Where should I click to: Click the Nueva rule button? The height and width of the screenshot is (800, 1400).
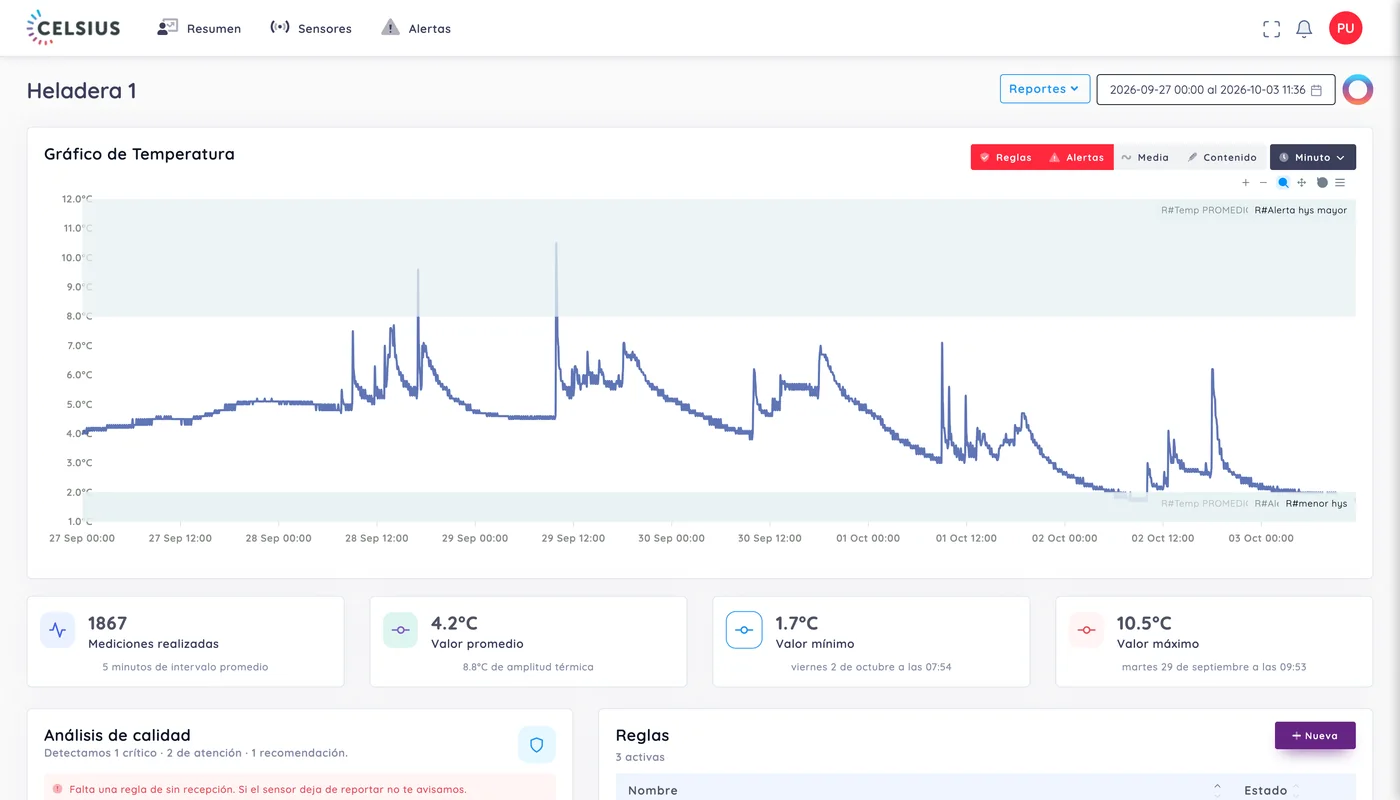(x=1315, y=735)
